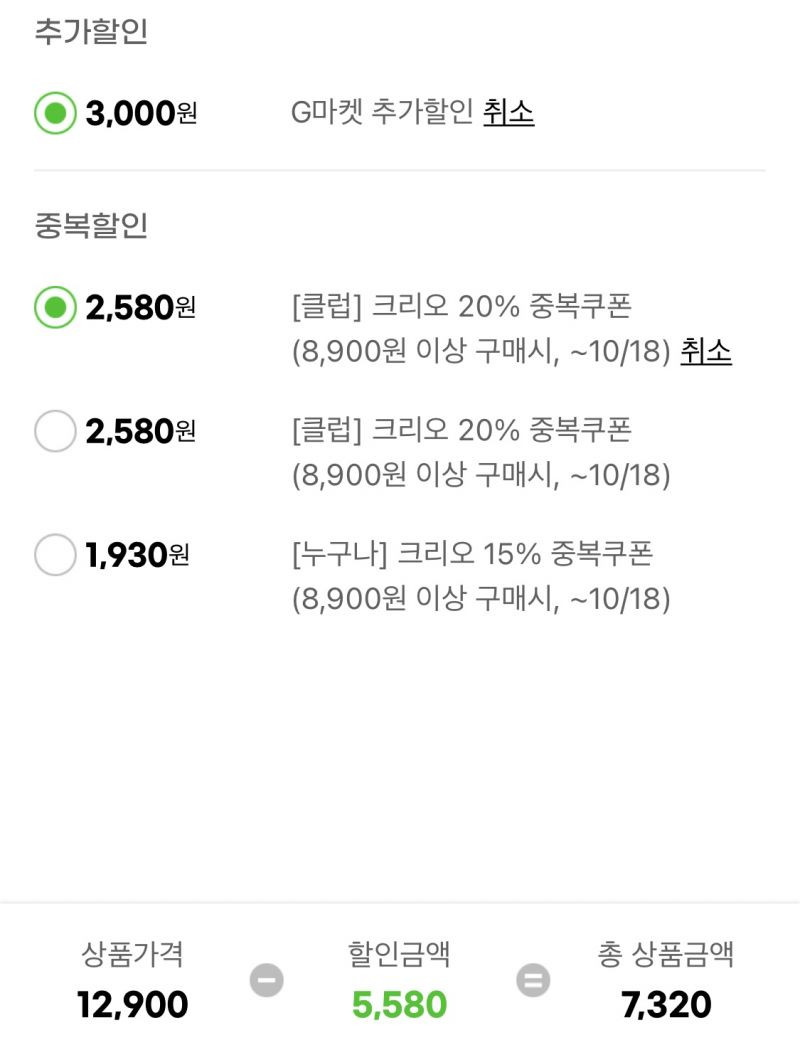Click 취소 next to the ~10/18 club coupon

(x=706, y=351)
